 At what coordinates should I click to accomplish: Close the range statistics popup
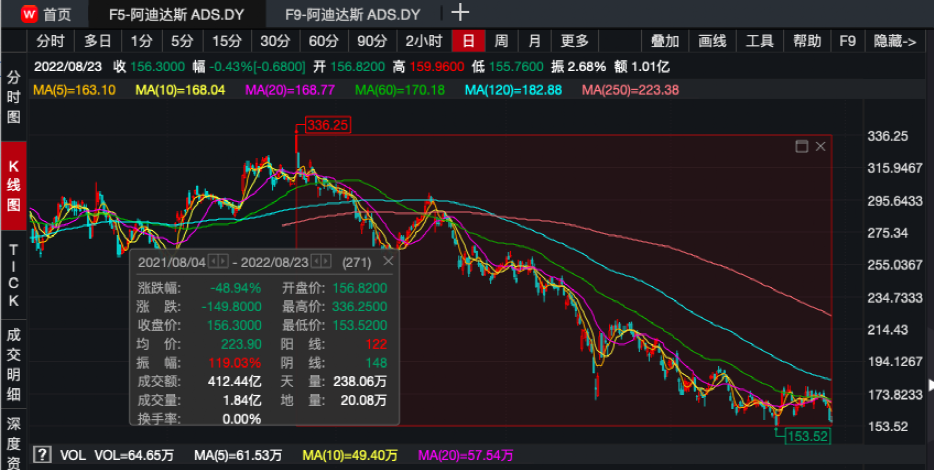pyautogui.click(x=389, y=261)
